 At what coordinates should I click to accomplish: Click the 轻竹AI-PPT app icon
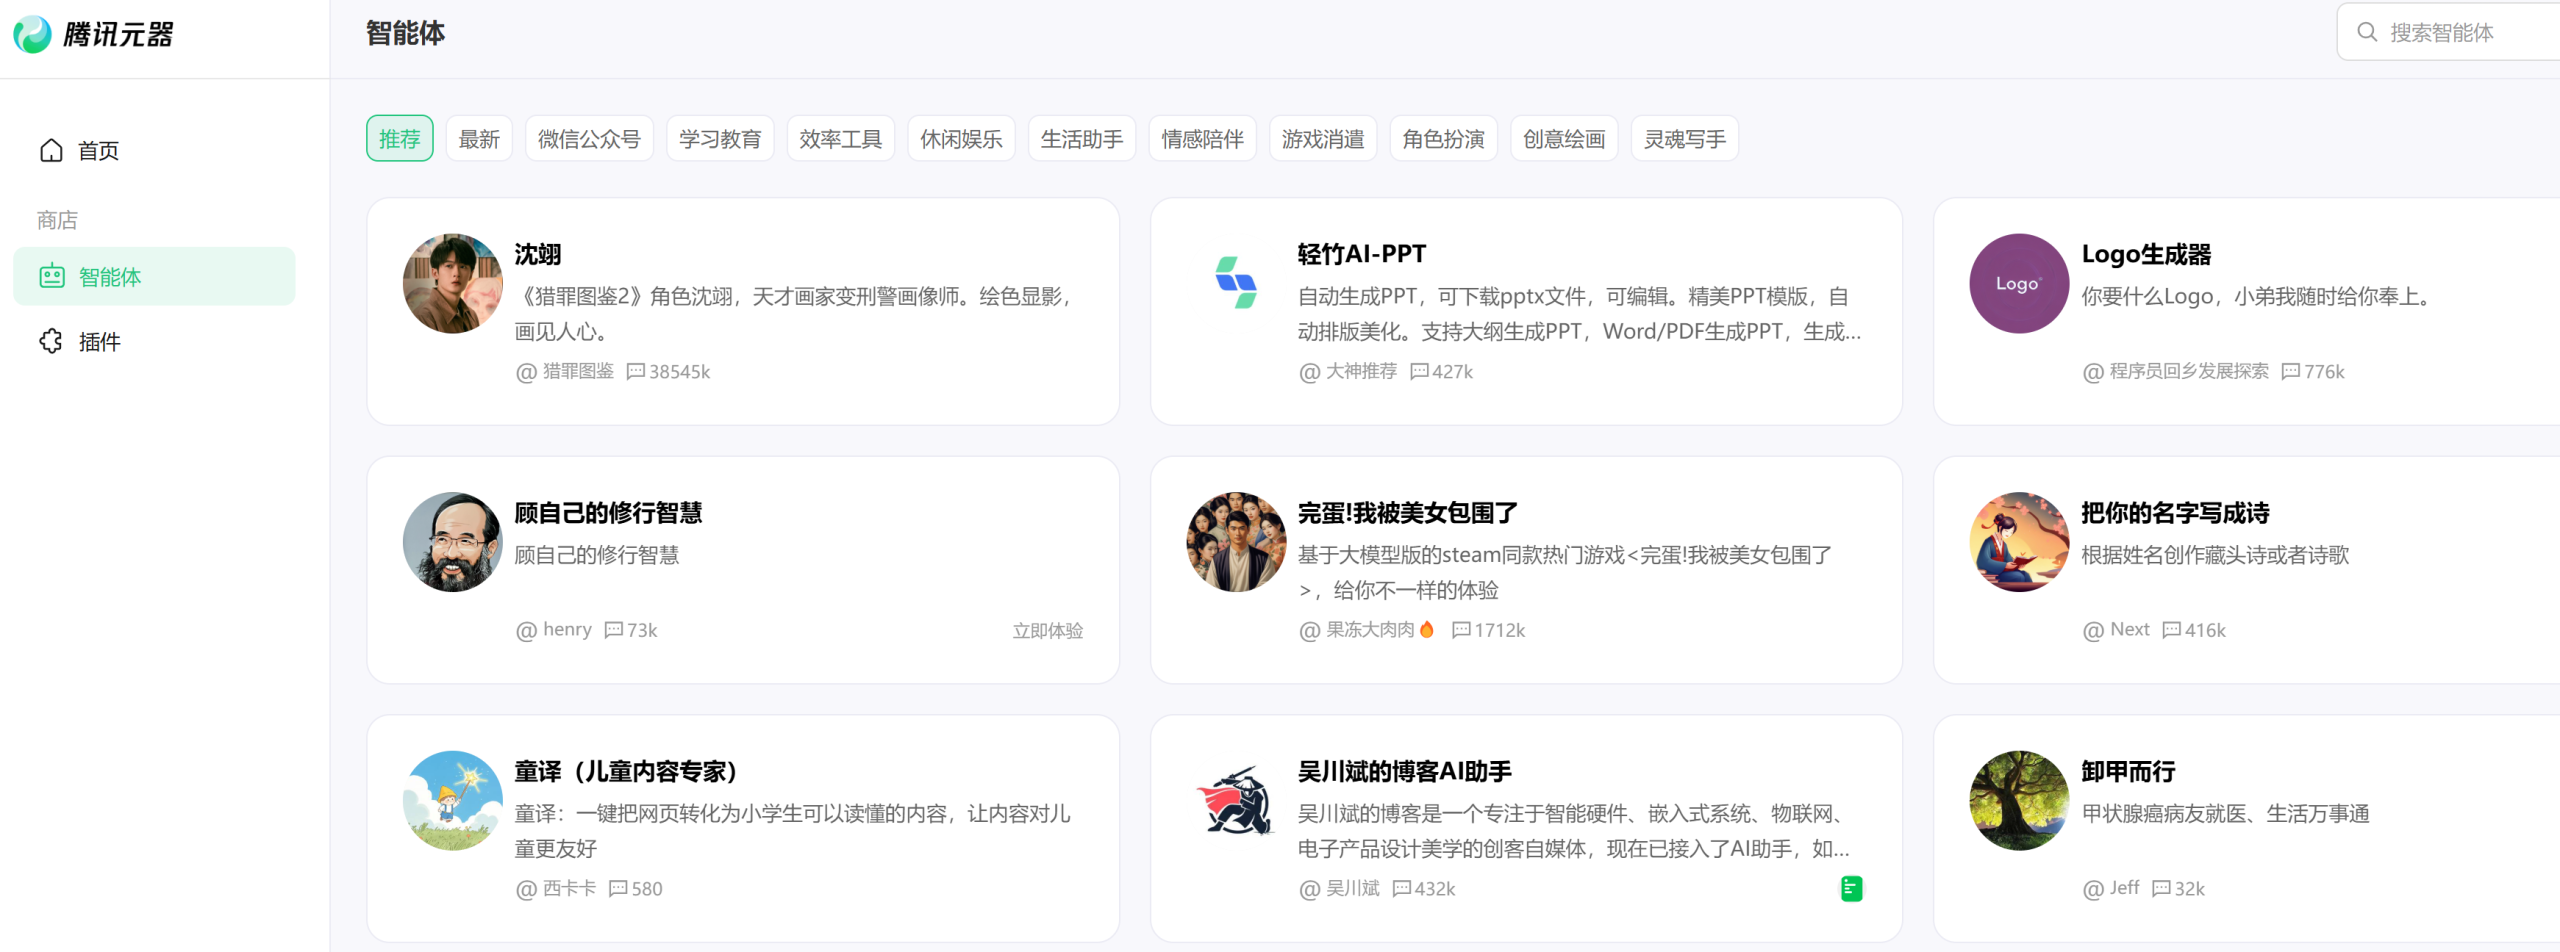[x=1235, y=283]
